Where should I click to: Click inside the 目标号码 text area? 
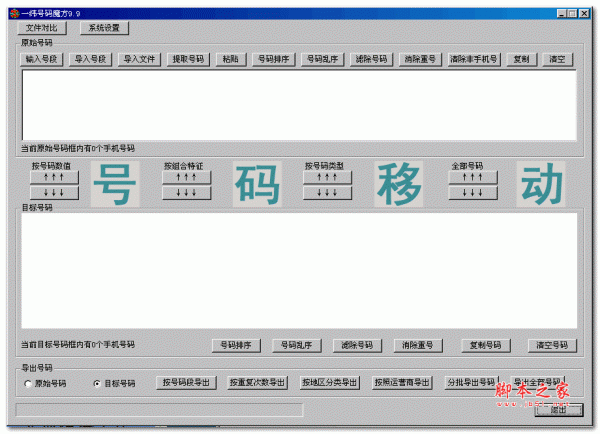pos(299,271)
